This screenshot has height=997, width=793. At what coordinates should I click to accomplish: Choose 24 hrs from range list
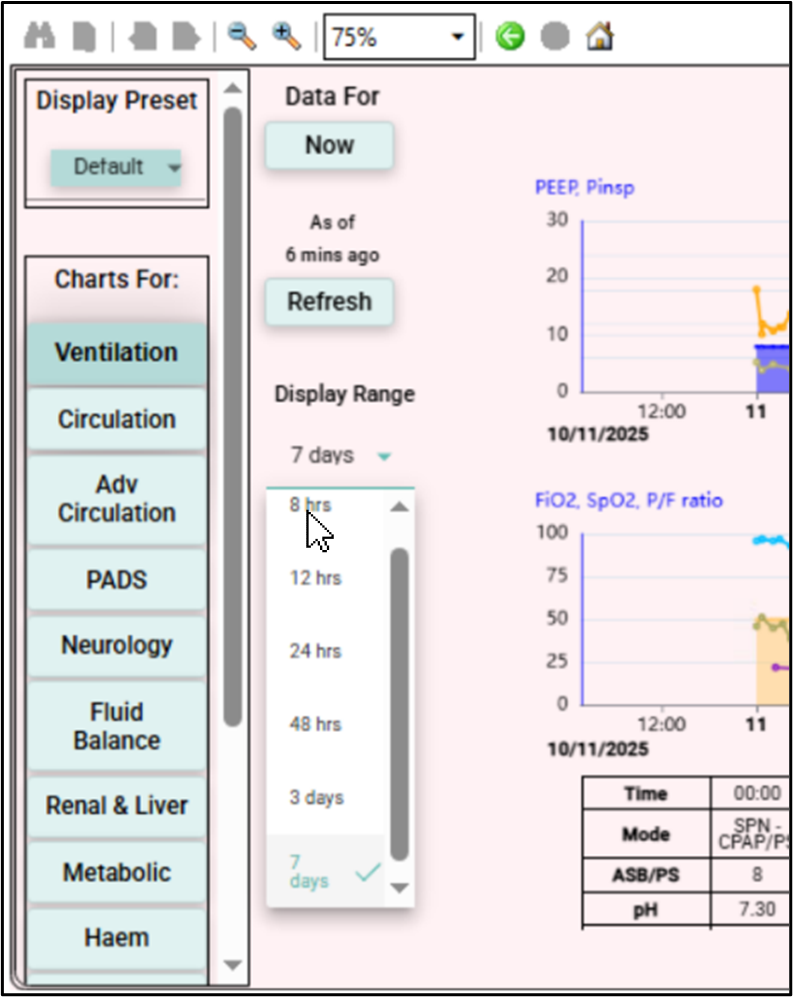pos(315,651)
